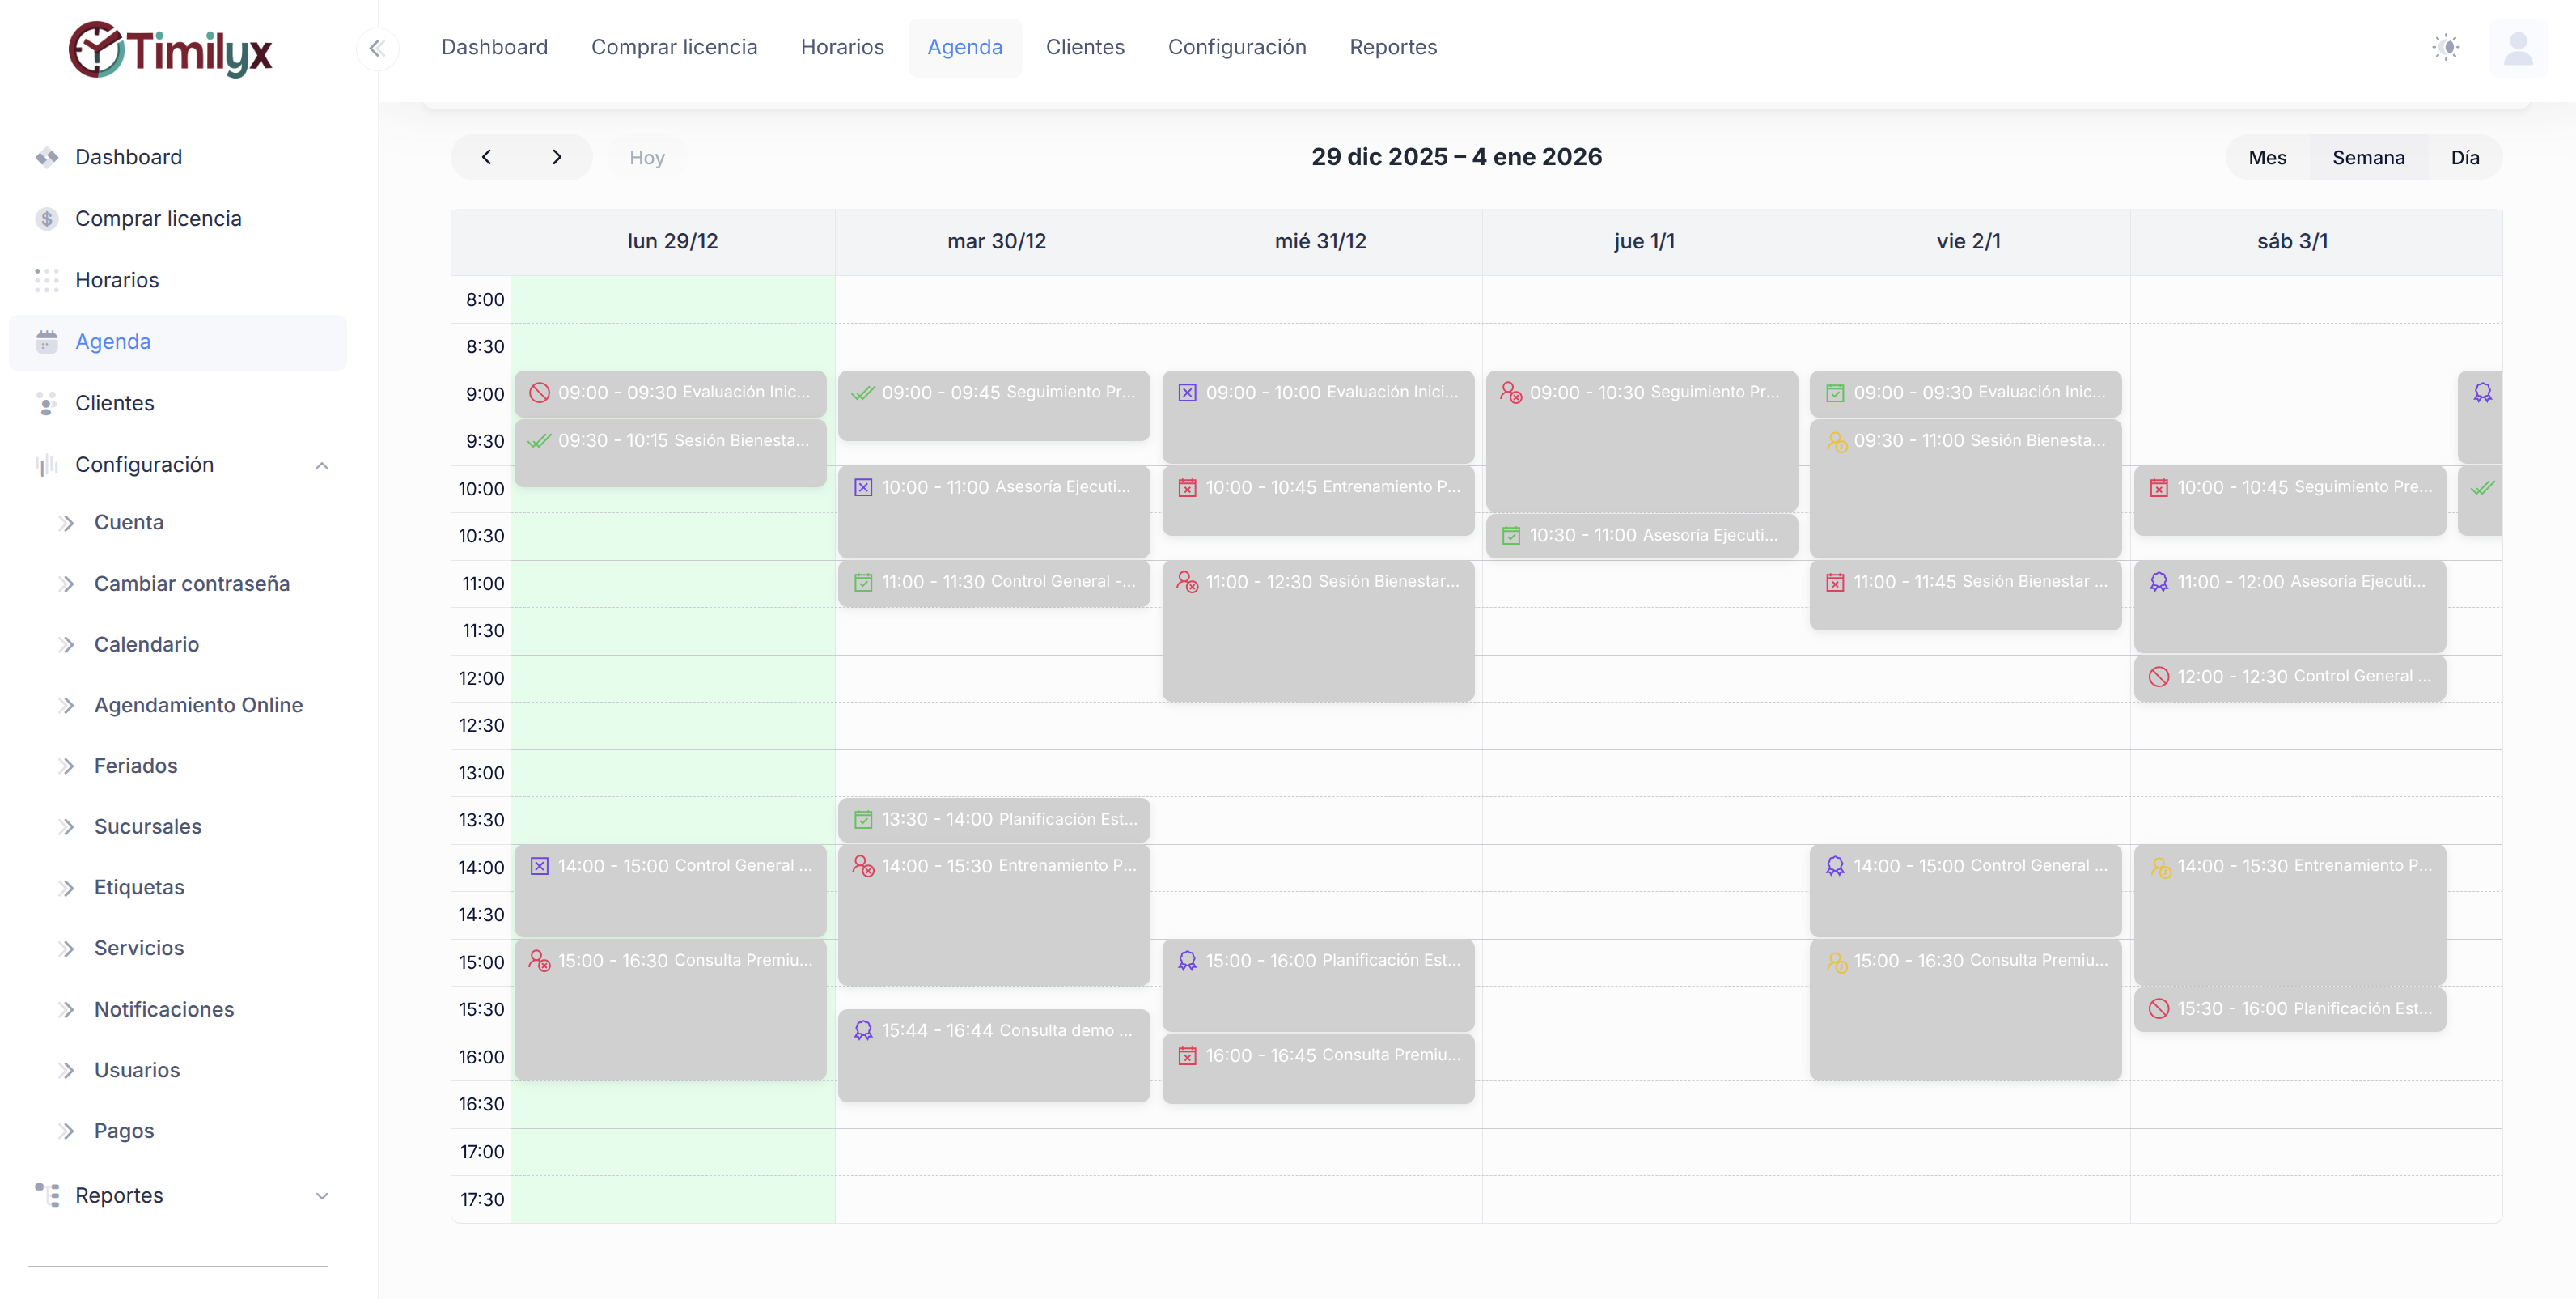Open the Clientes tab in top navigation

click(1084, 47)
